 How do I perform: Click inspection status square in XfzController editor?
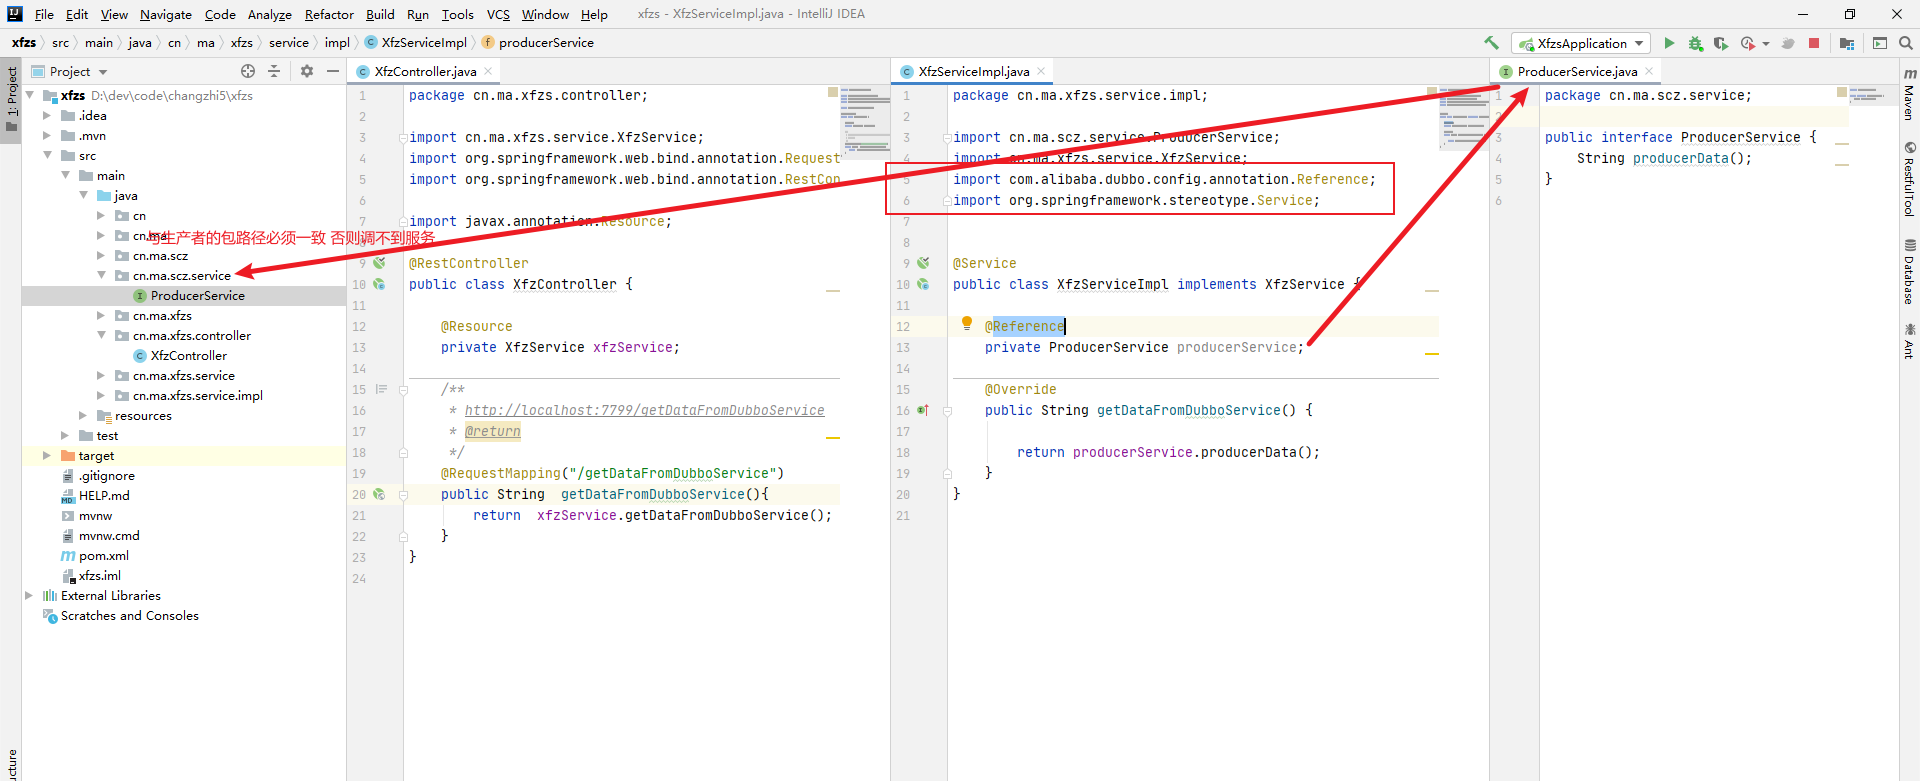click(x=833, y=92)
